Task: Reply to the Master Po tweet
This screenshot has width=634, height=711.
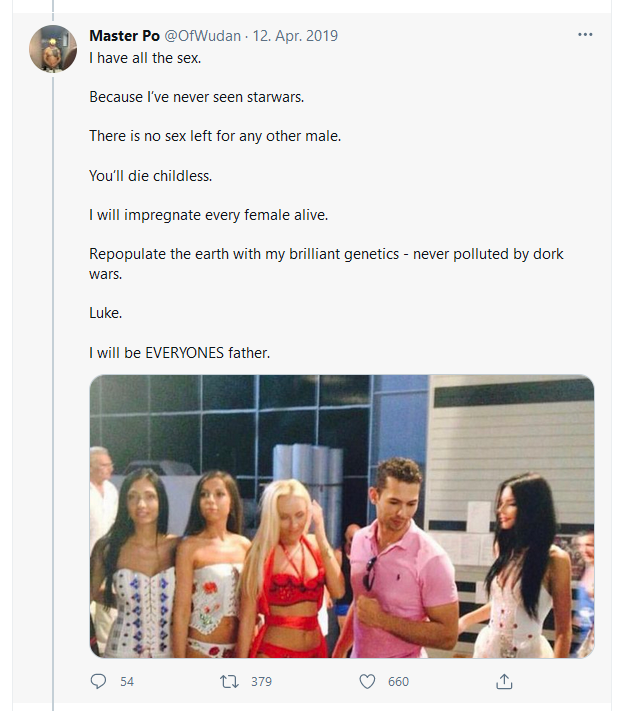Action: pyautogui.click(x=98, y=681)
